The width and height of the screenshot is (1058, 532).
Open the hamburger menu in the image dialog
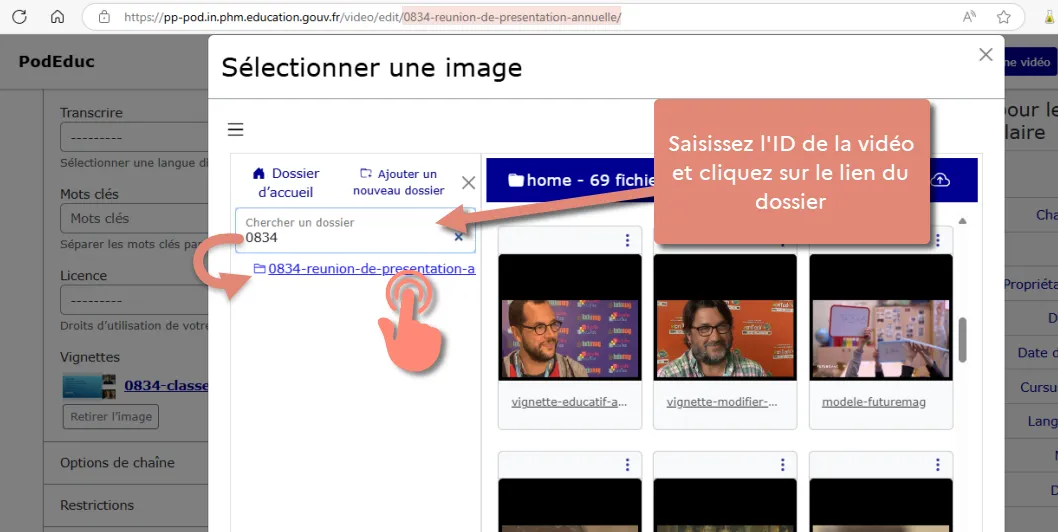(235, 130)
